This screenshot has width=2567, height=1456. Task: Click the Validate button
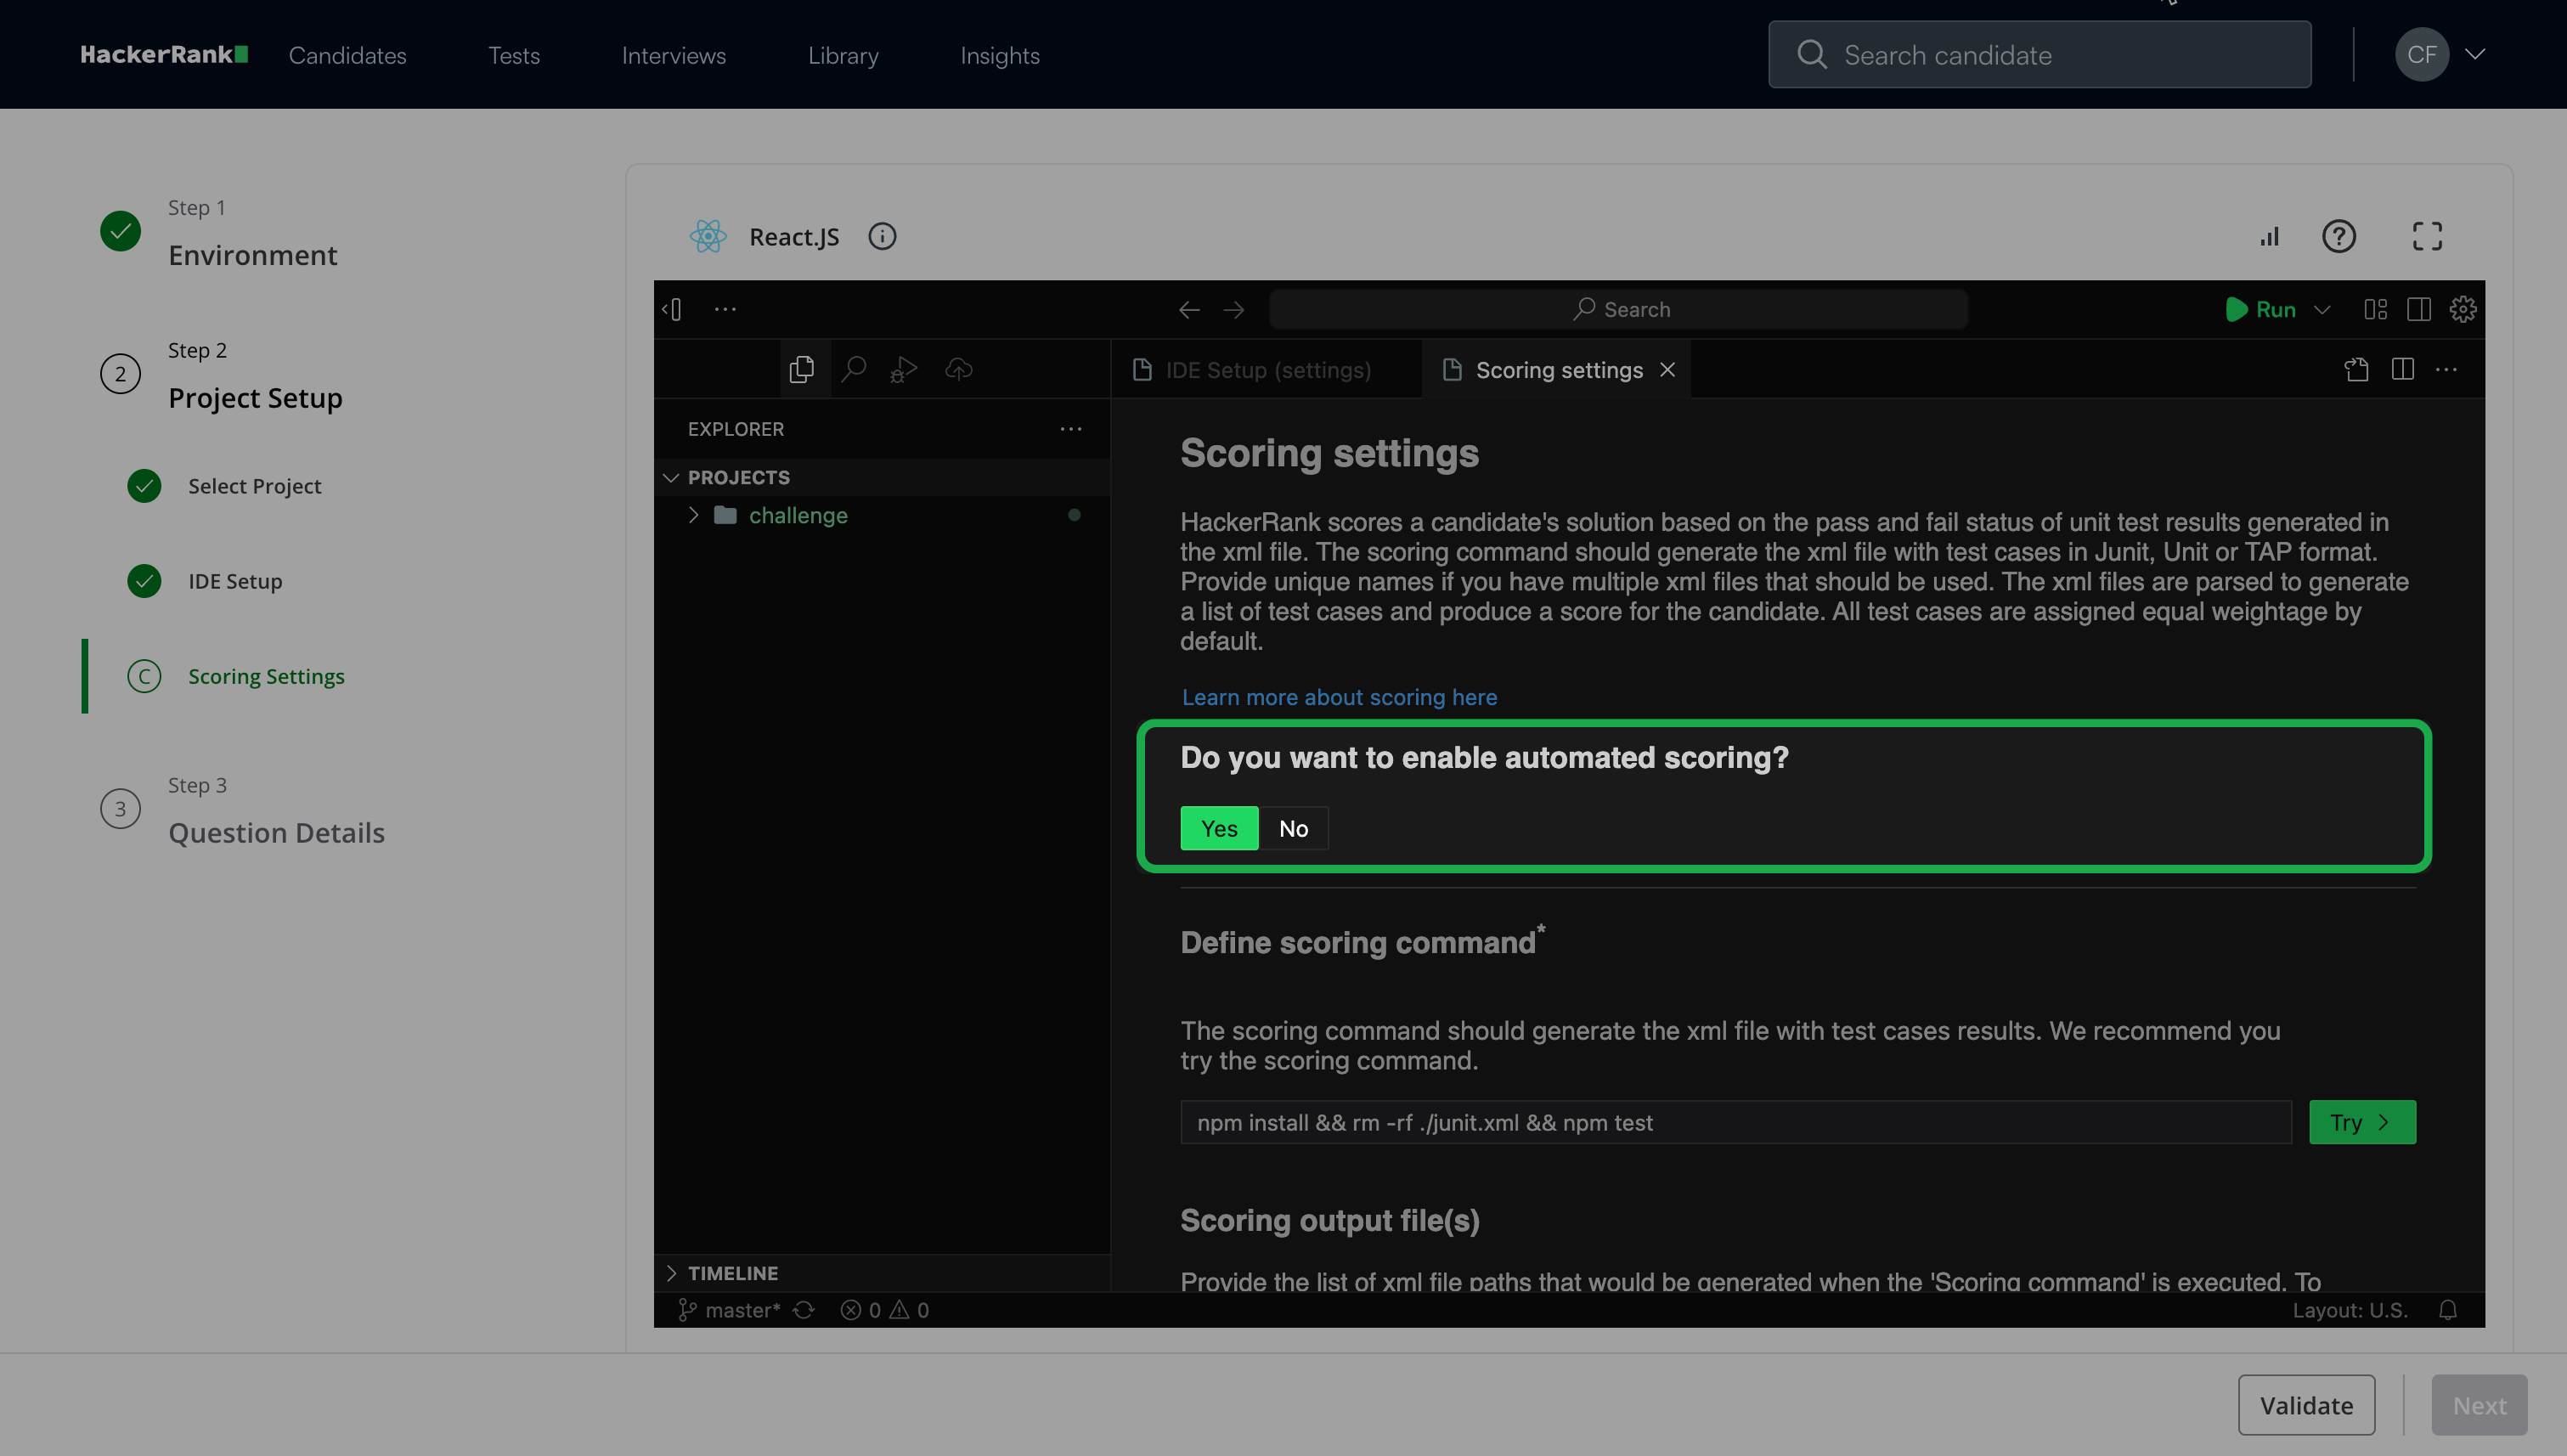[2305, 1405]
